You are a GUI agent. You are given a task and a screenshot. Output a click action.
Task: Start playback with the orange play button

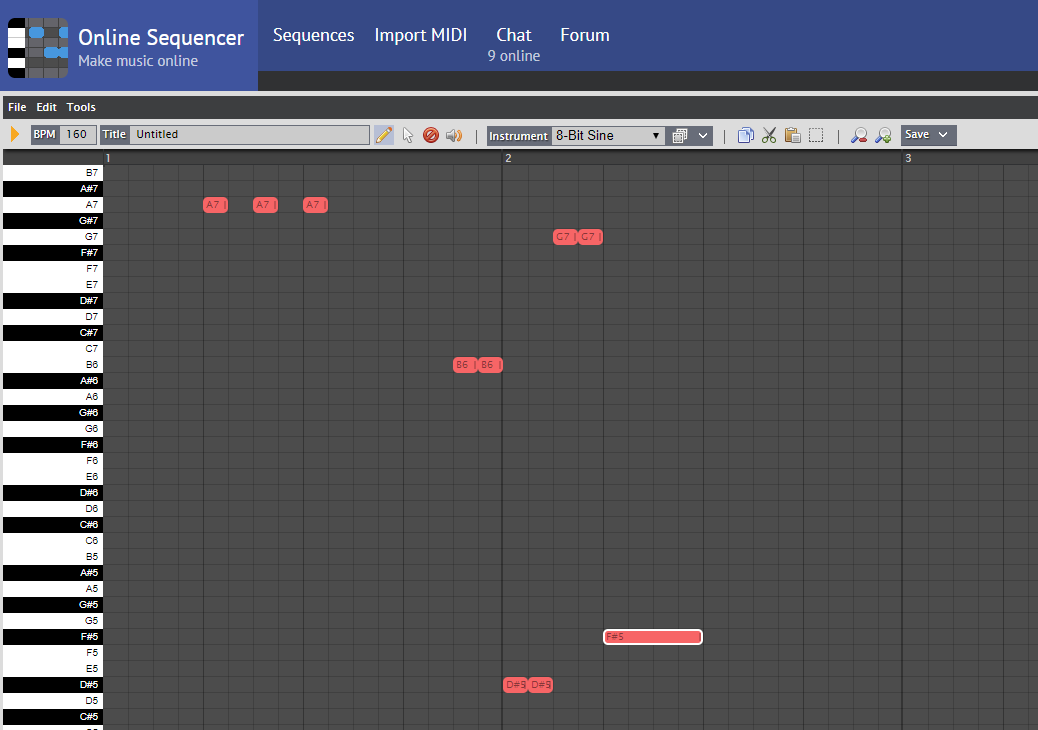pyautogui.click(x=15, y=134)
